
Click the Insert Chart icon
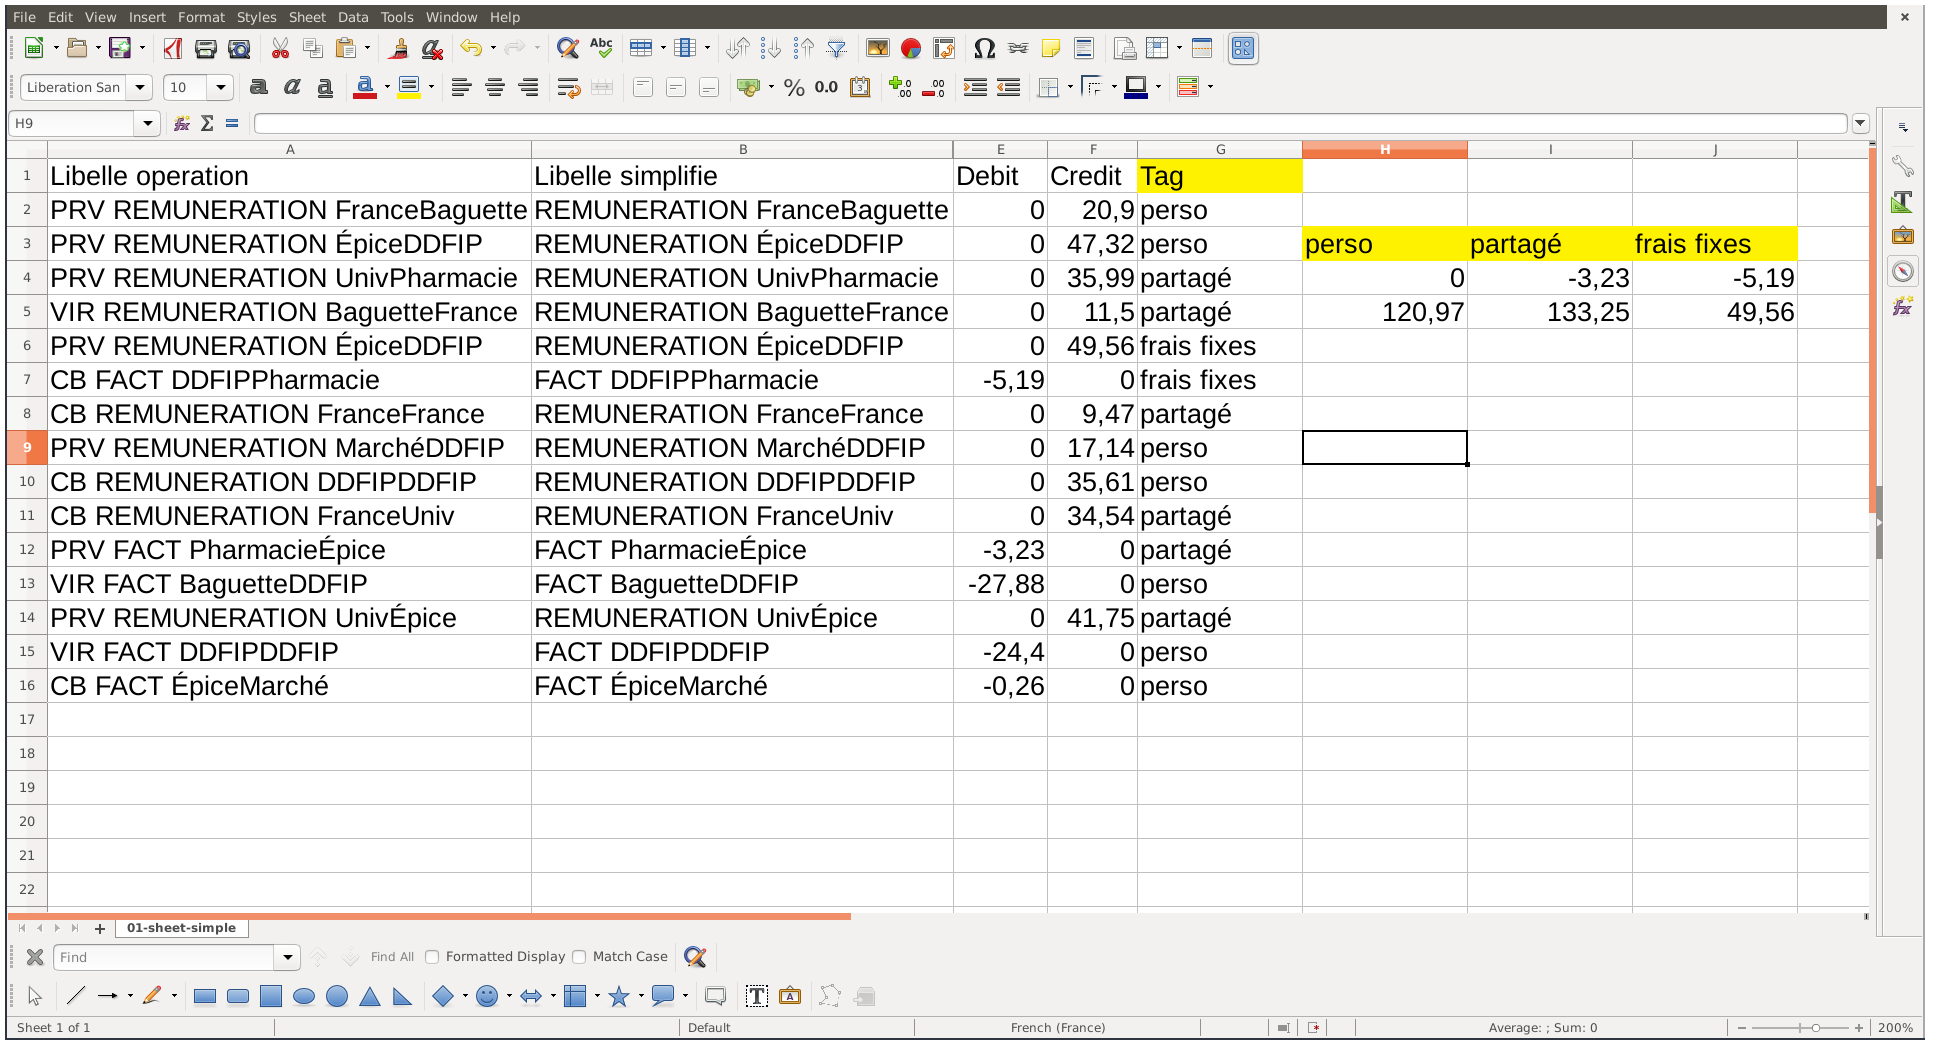click(910, 48)
